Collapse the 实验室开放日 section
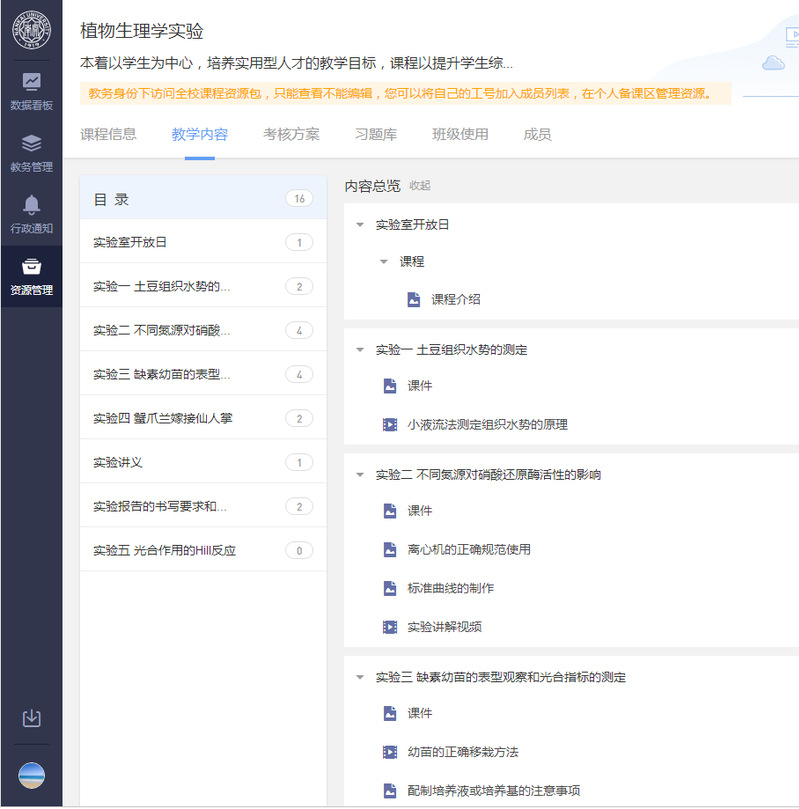Viewport: 799px width, 809px height. [x=360, y=225]
